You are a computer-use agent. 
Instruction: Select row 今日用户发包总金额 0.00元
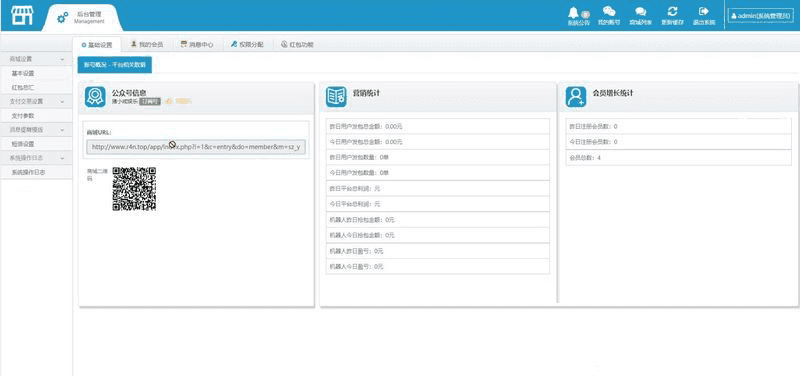(437, 142)
